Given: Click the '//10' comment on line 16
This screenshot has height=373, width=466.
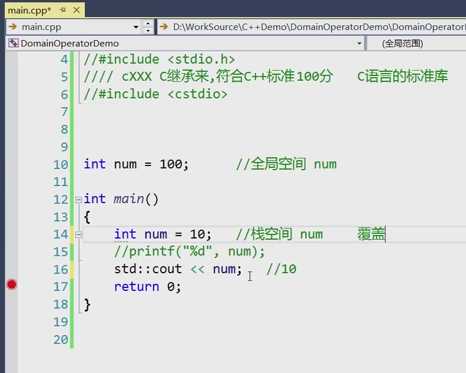Looking at the screenshot, I should click(281, 269).
